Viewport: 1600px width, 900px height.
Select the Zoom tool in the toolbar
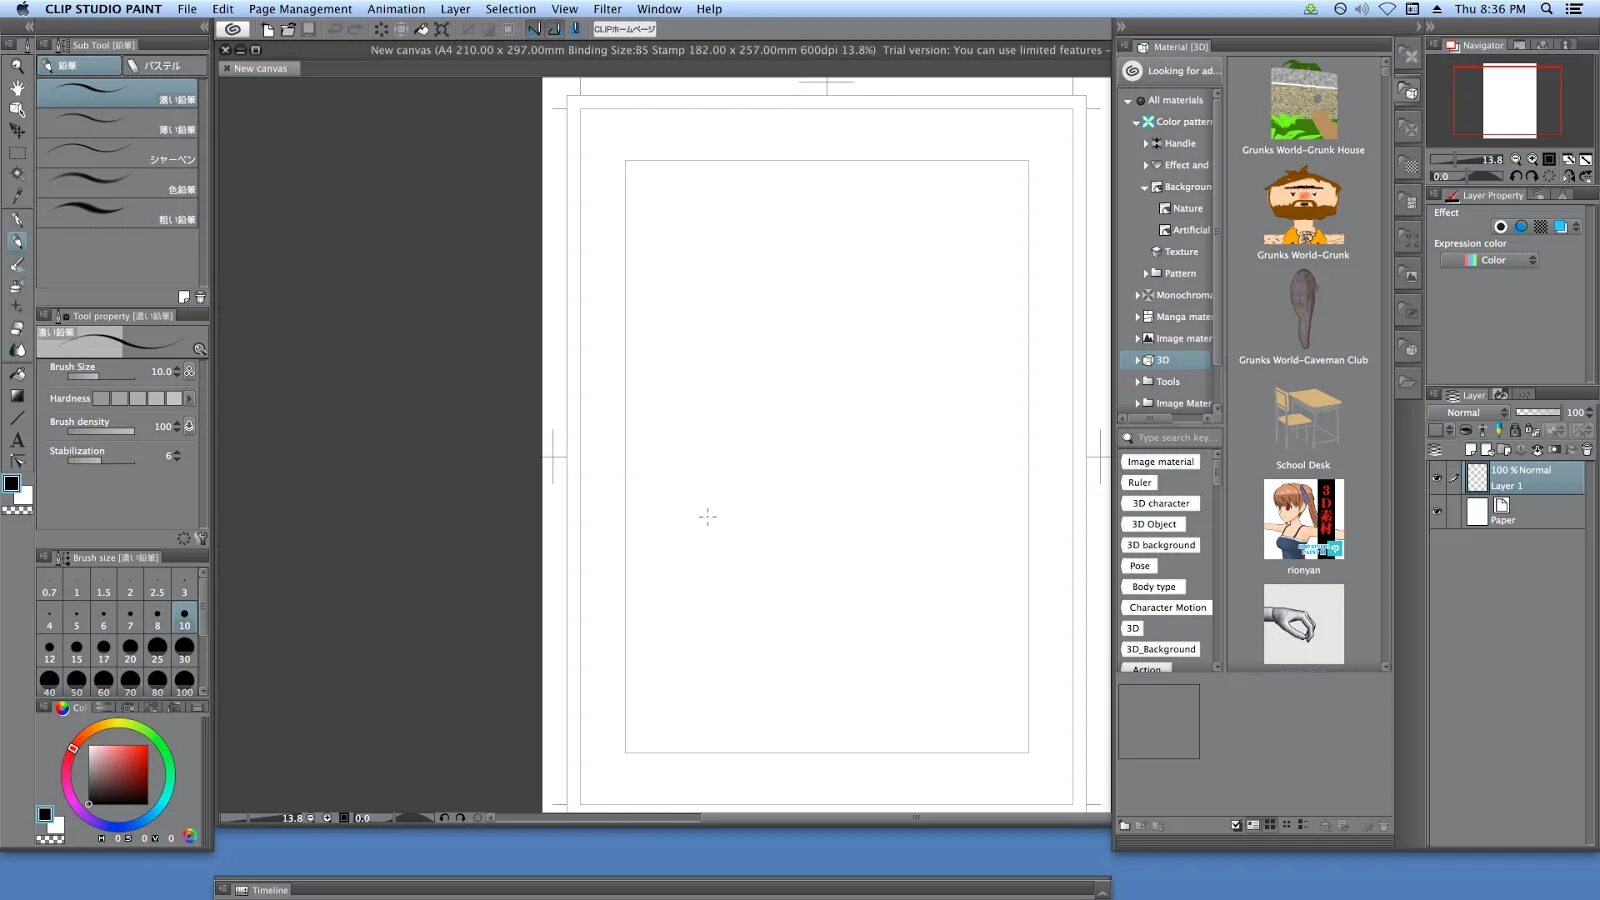16,64
